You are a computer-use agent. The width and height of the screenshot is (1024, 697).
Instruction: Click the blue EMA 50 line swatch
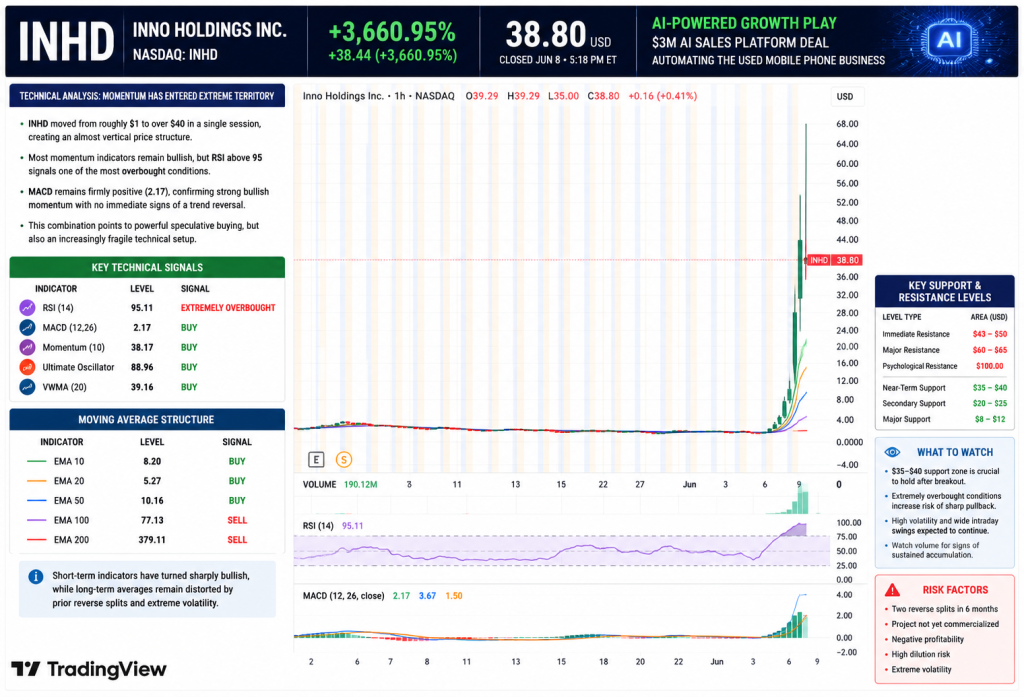pyautogui.click(x=37, y=500)
